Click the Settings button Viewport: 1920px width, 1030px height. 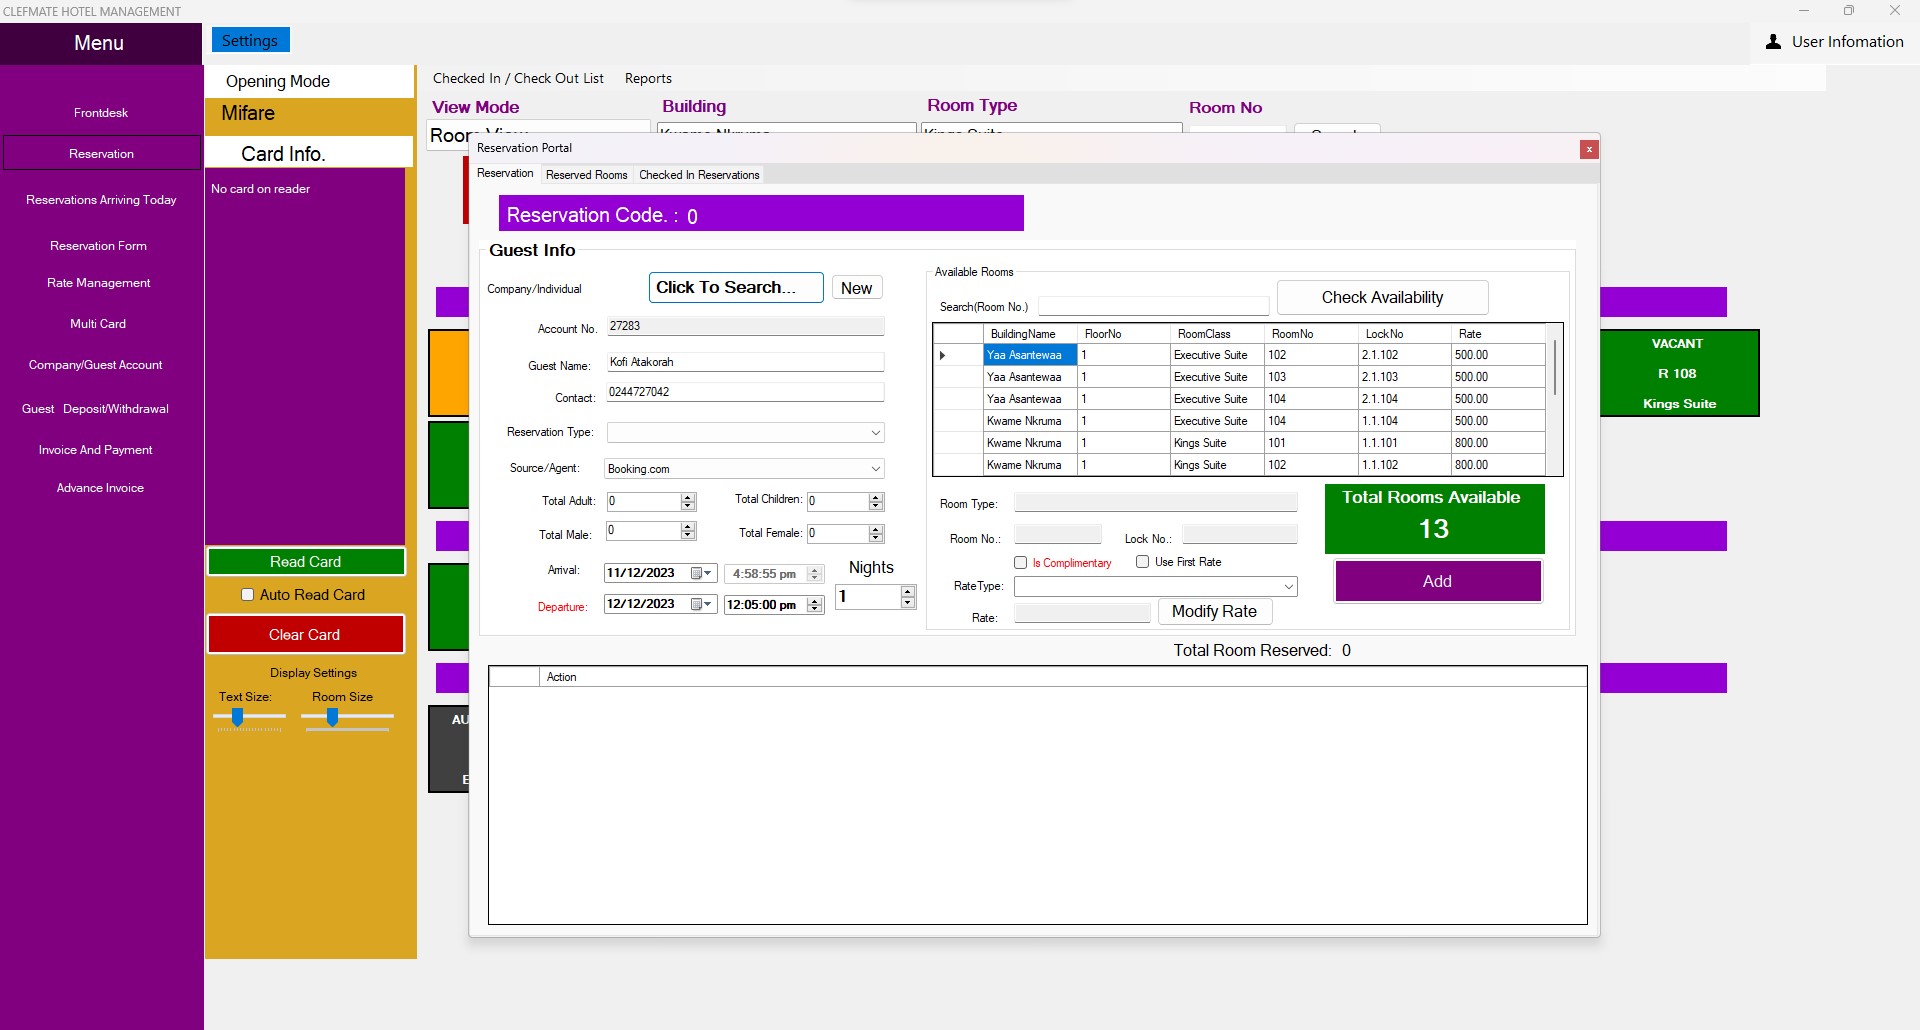pyautogui.click(x=250, y=40)
